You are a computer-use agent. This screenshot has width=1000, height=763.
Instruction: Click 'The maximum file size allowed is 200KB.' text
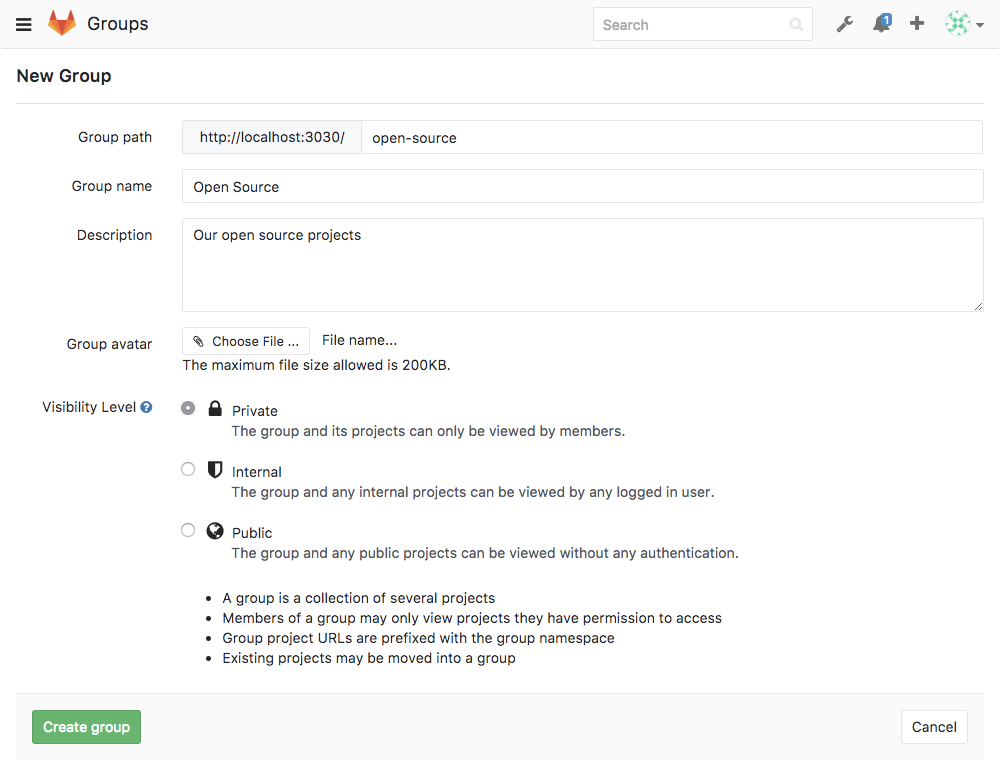point(316,365)
